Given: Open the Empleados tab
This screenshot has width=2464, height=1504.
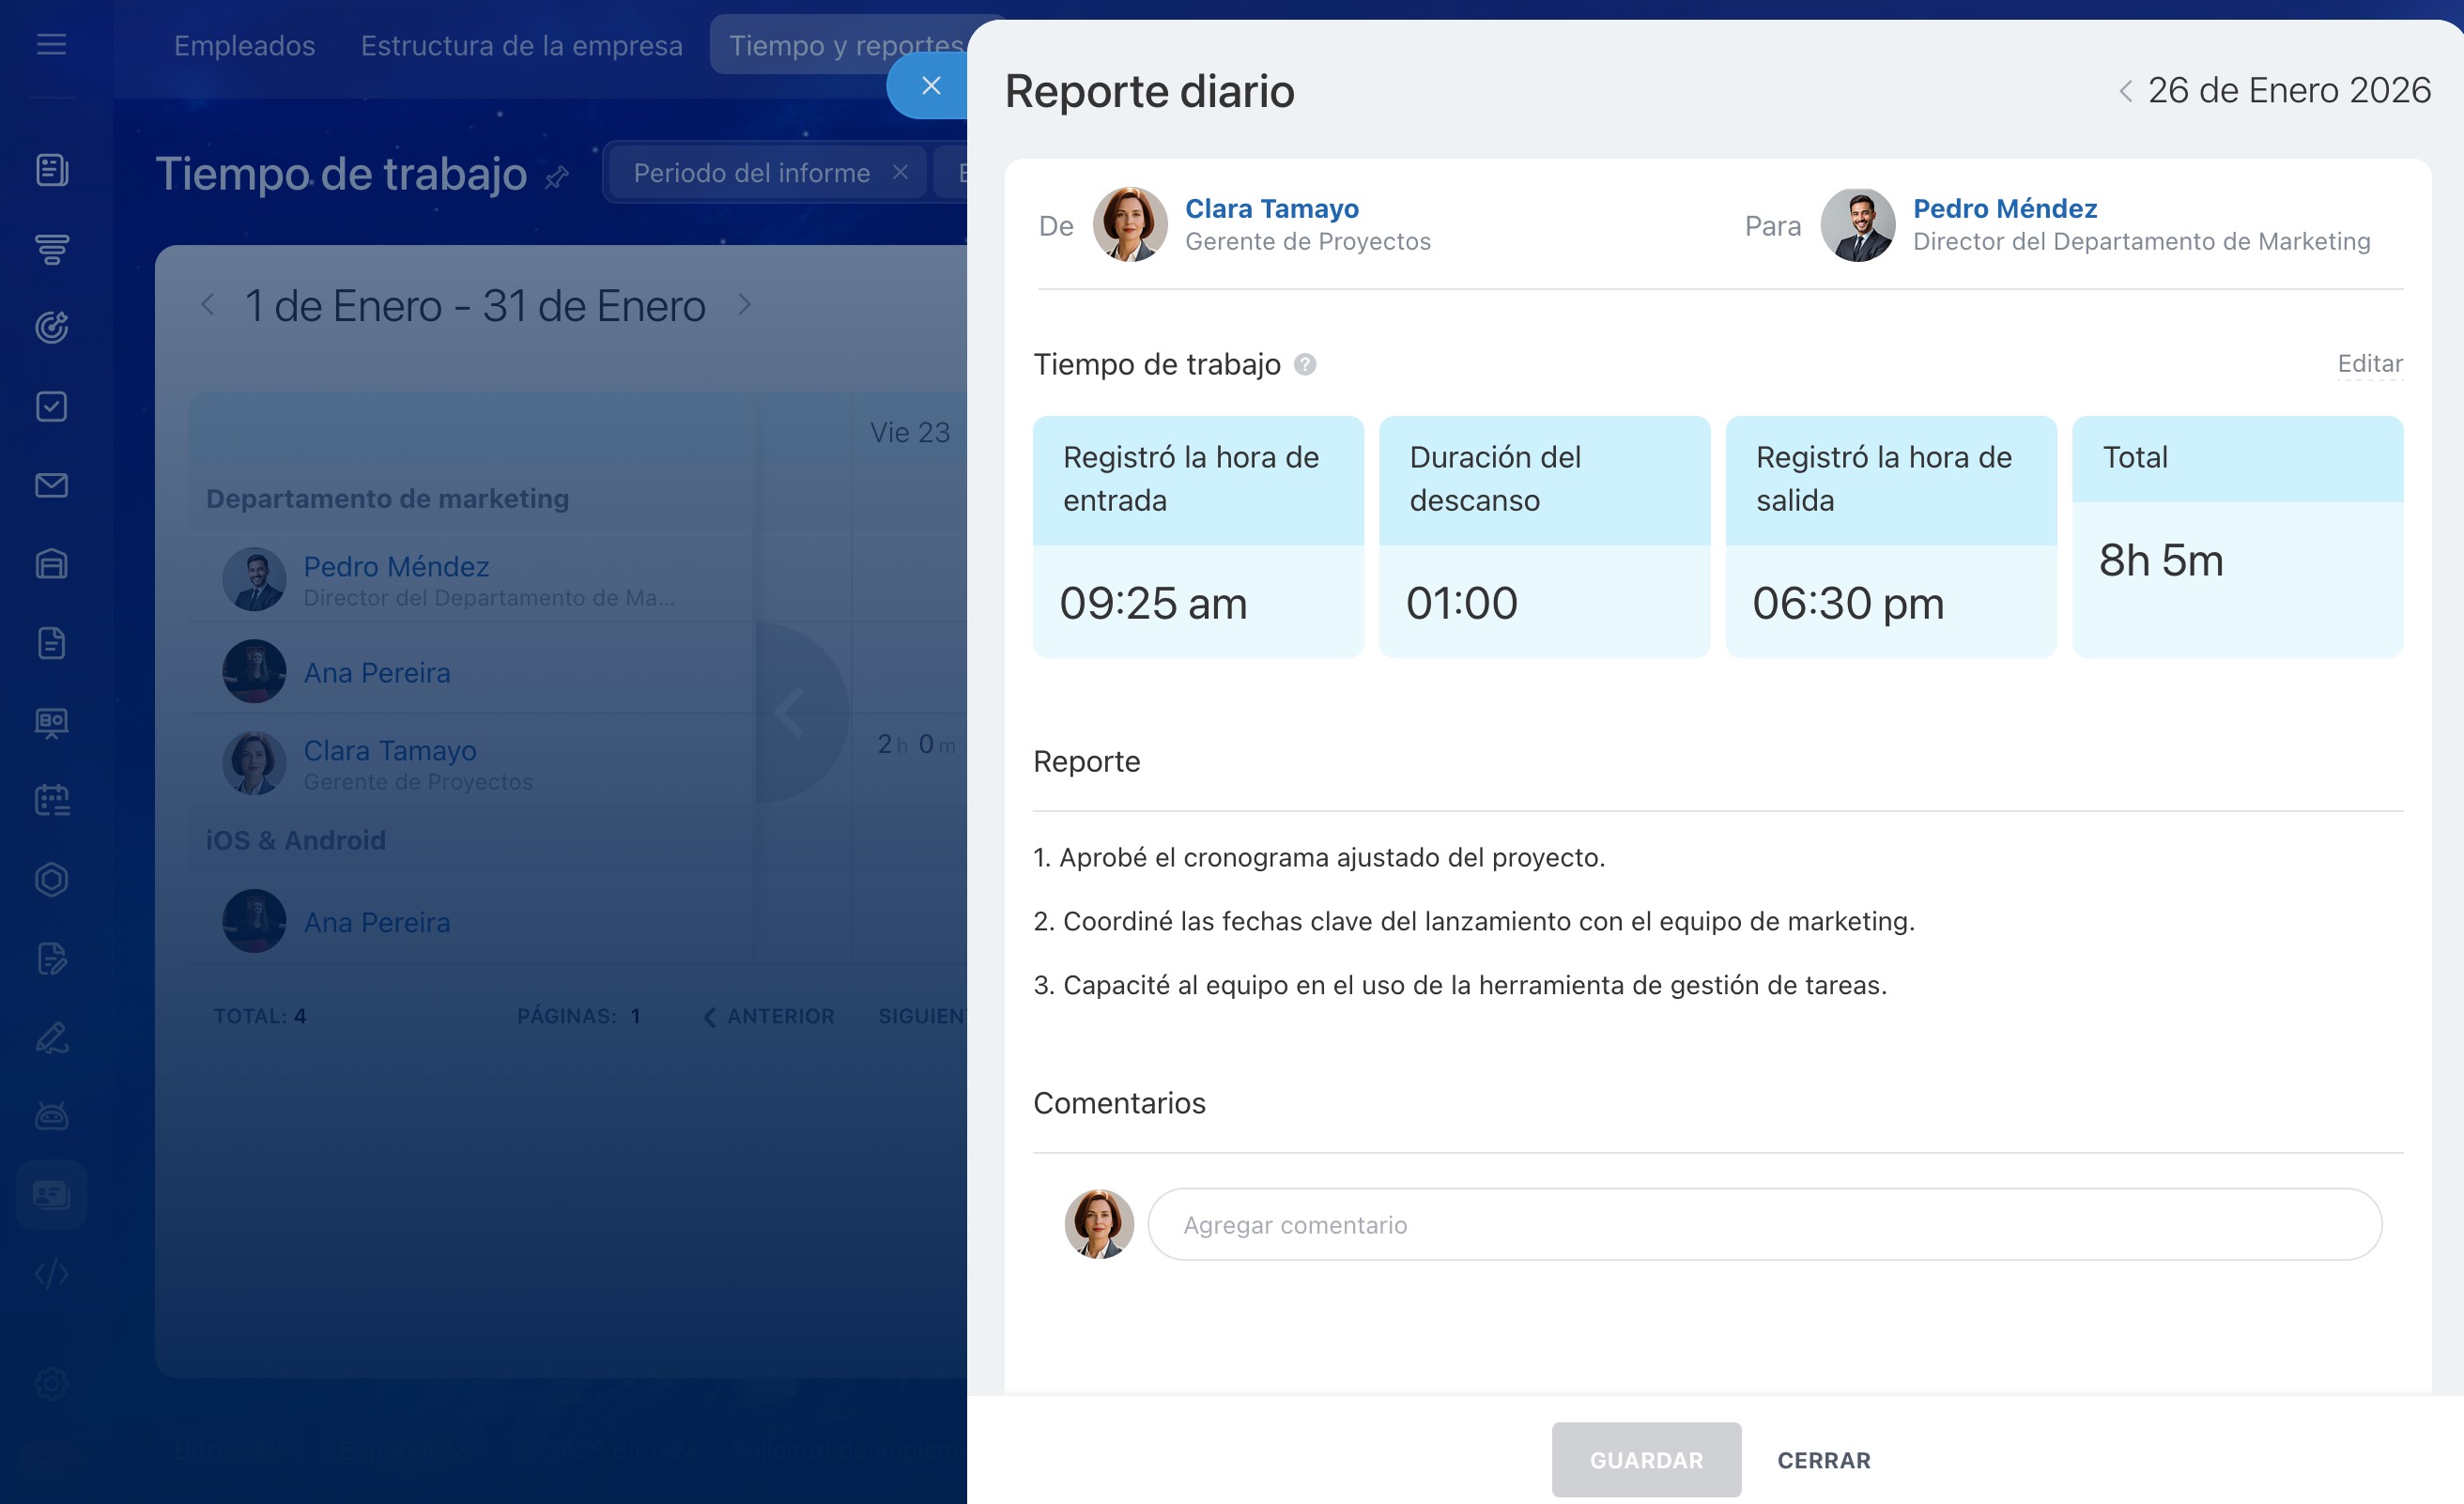Looking at the screenshot, I should point(244,45).
